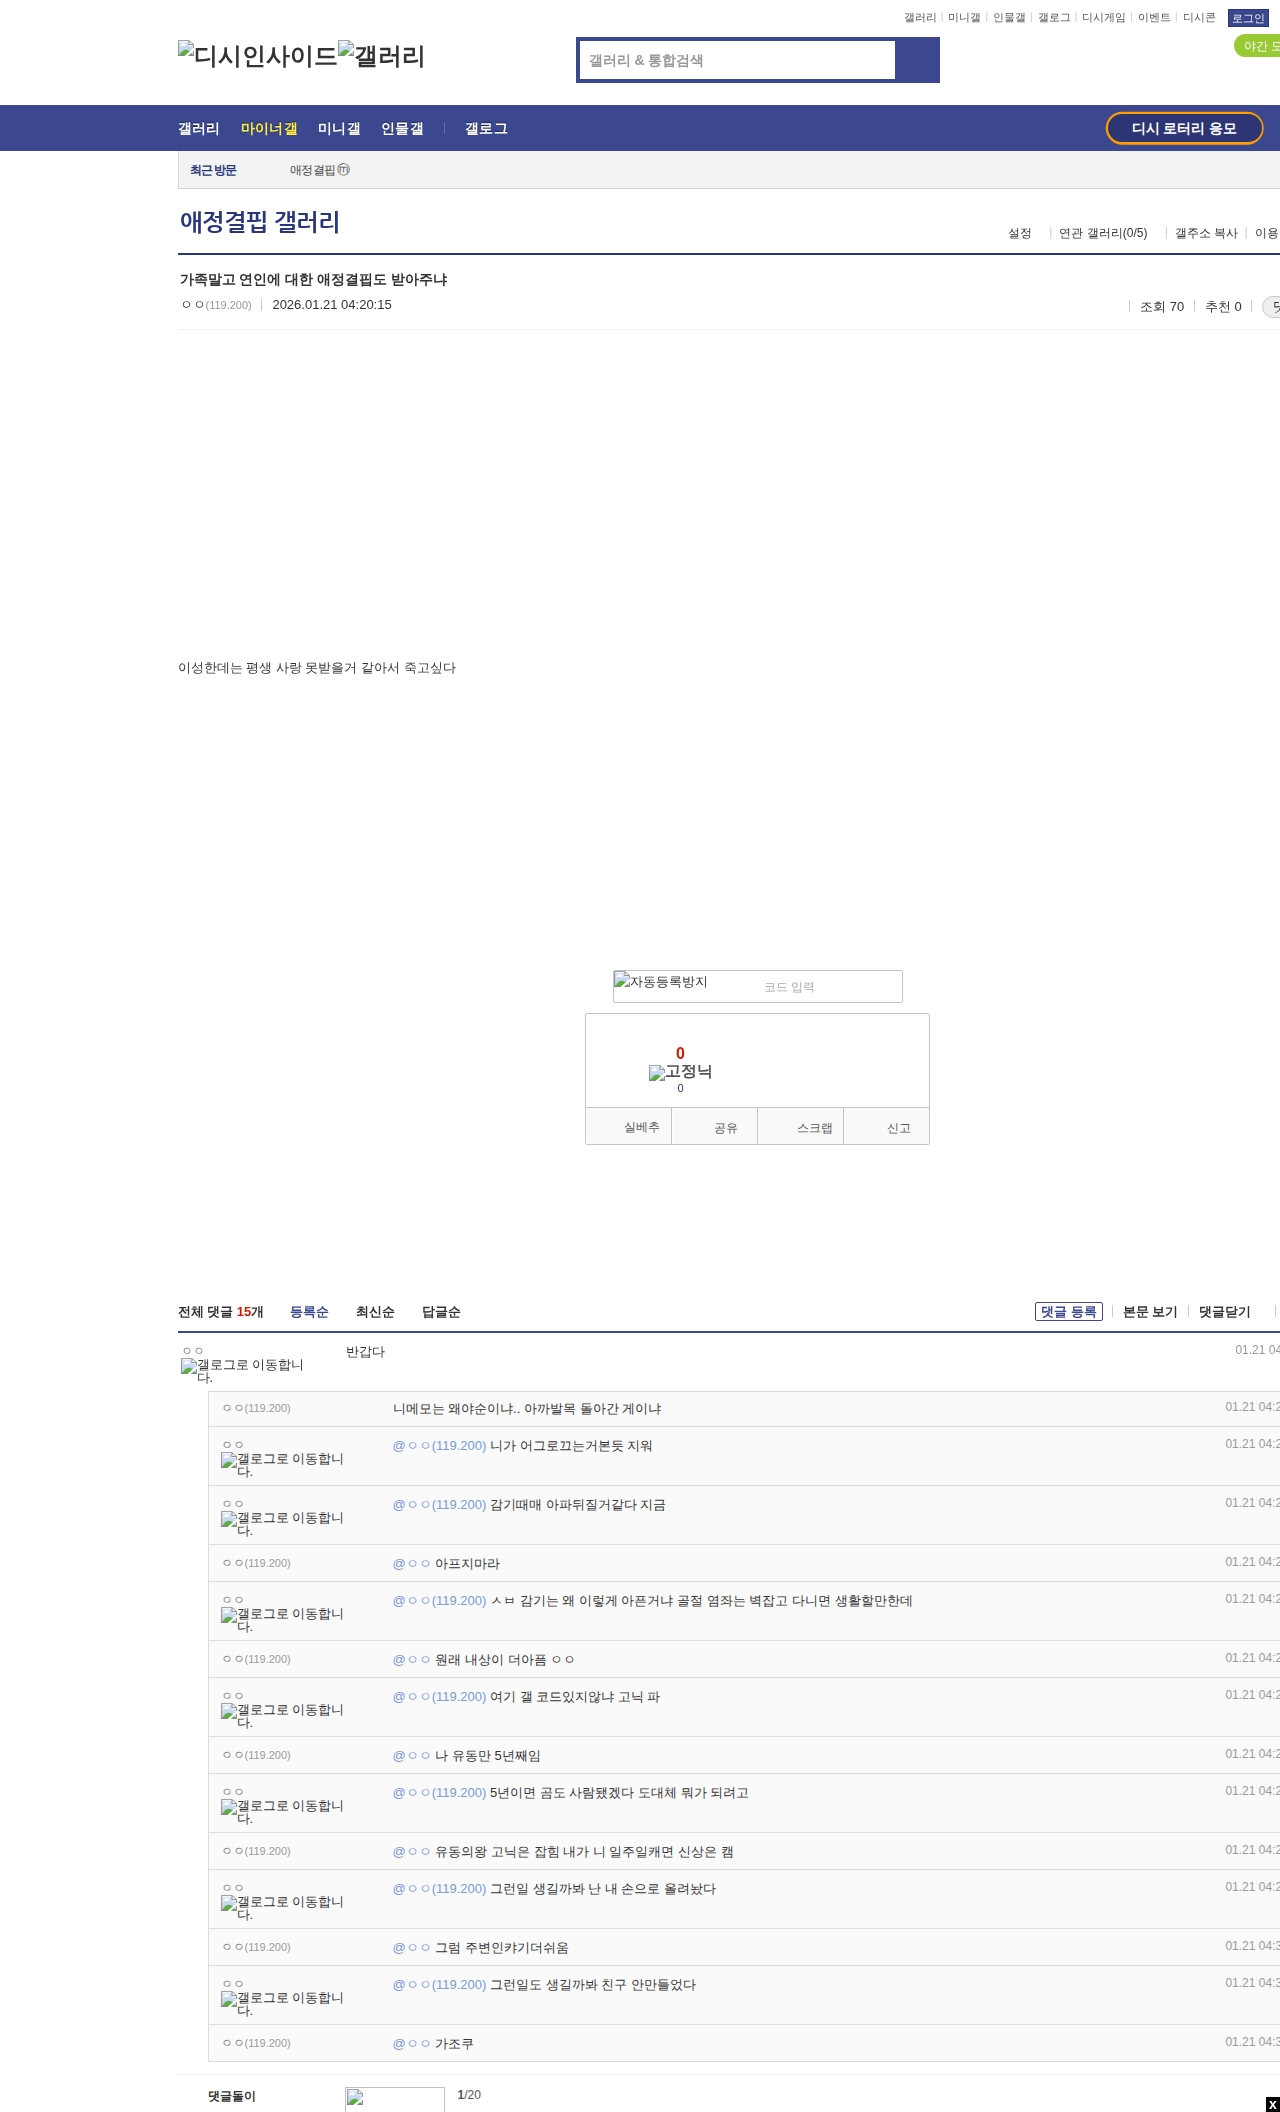
Task: Open the recently visited 애정결핍 gallery link
Action: click(x=320, y=170)
